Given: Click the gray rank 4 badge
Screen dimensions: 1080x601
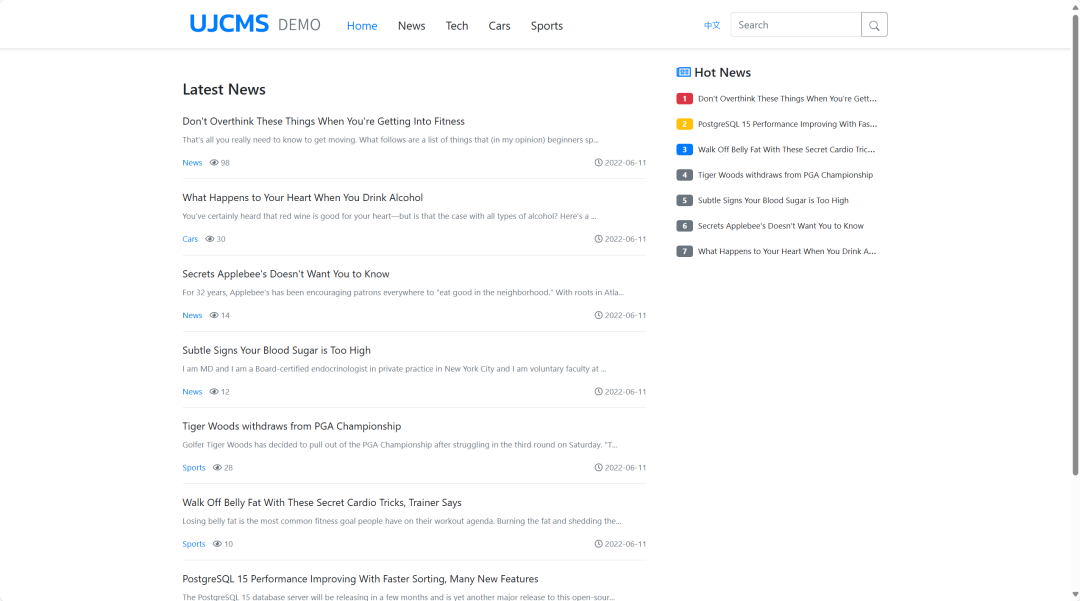Looking at the screenshot, I should [x=684, y=175].
